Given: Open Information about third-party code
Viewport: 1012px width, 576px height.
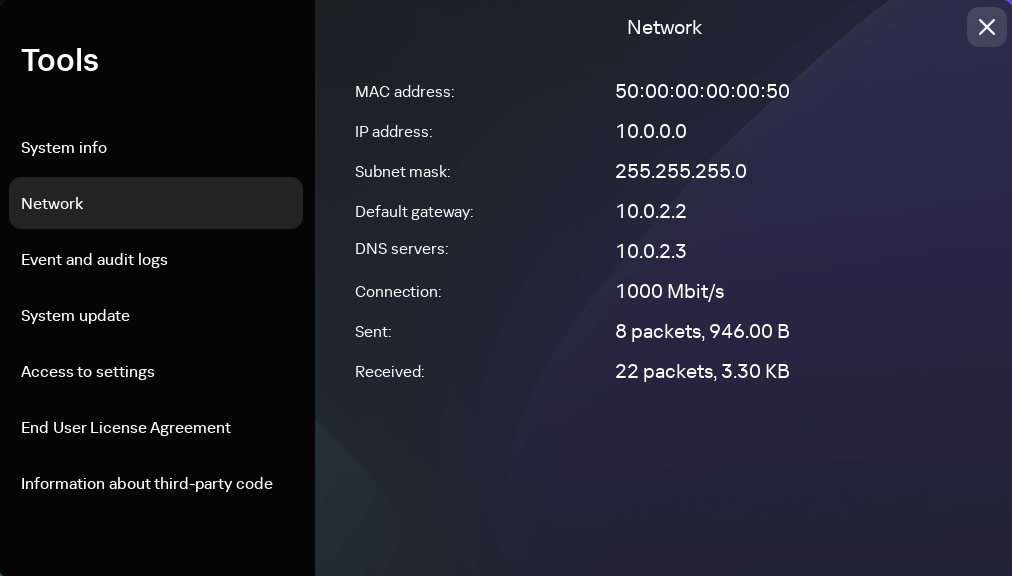Looking at the screenshot, I should tap(147, 483).
